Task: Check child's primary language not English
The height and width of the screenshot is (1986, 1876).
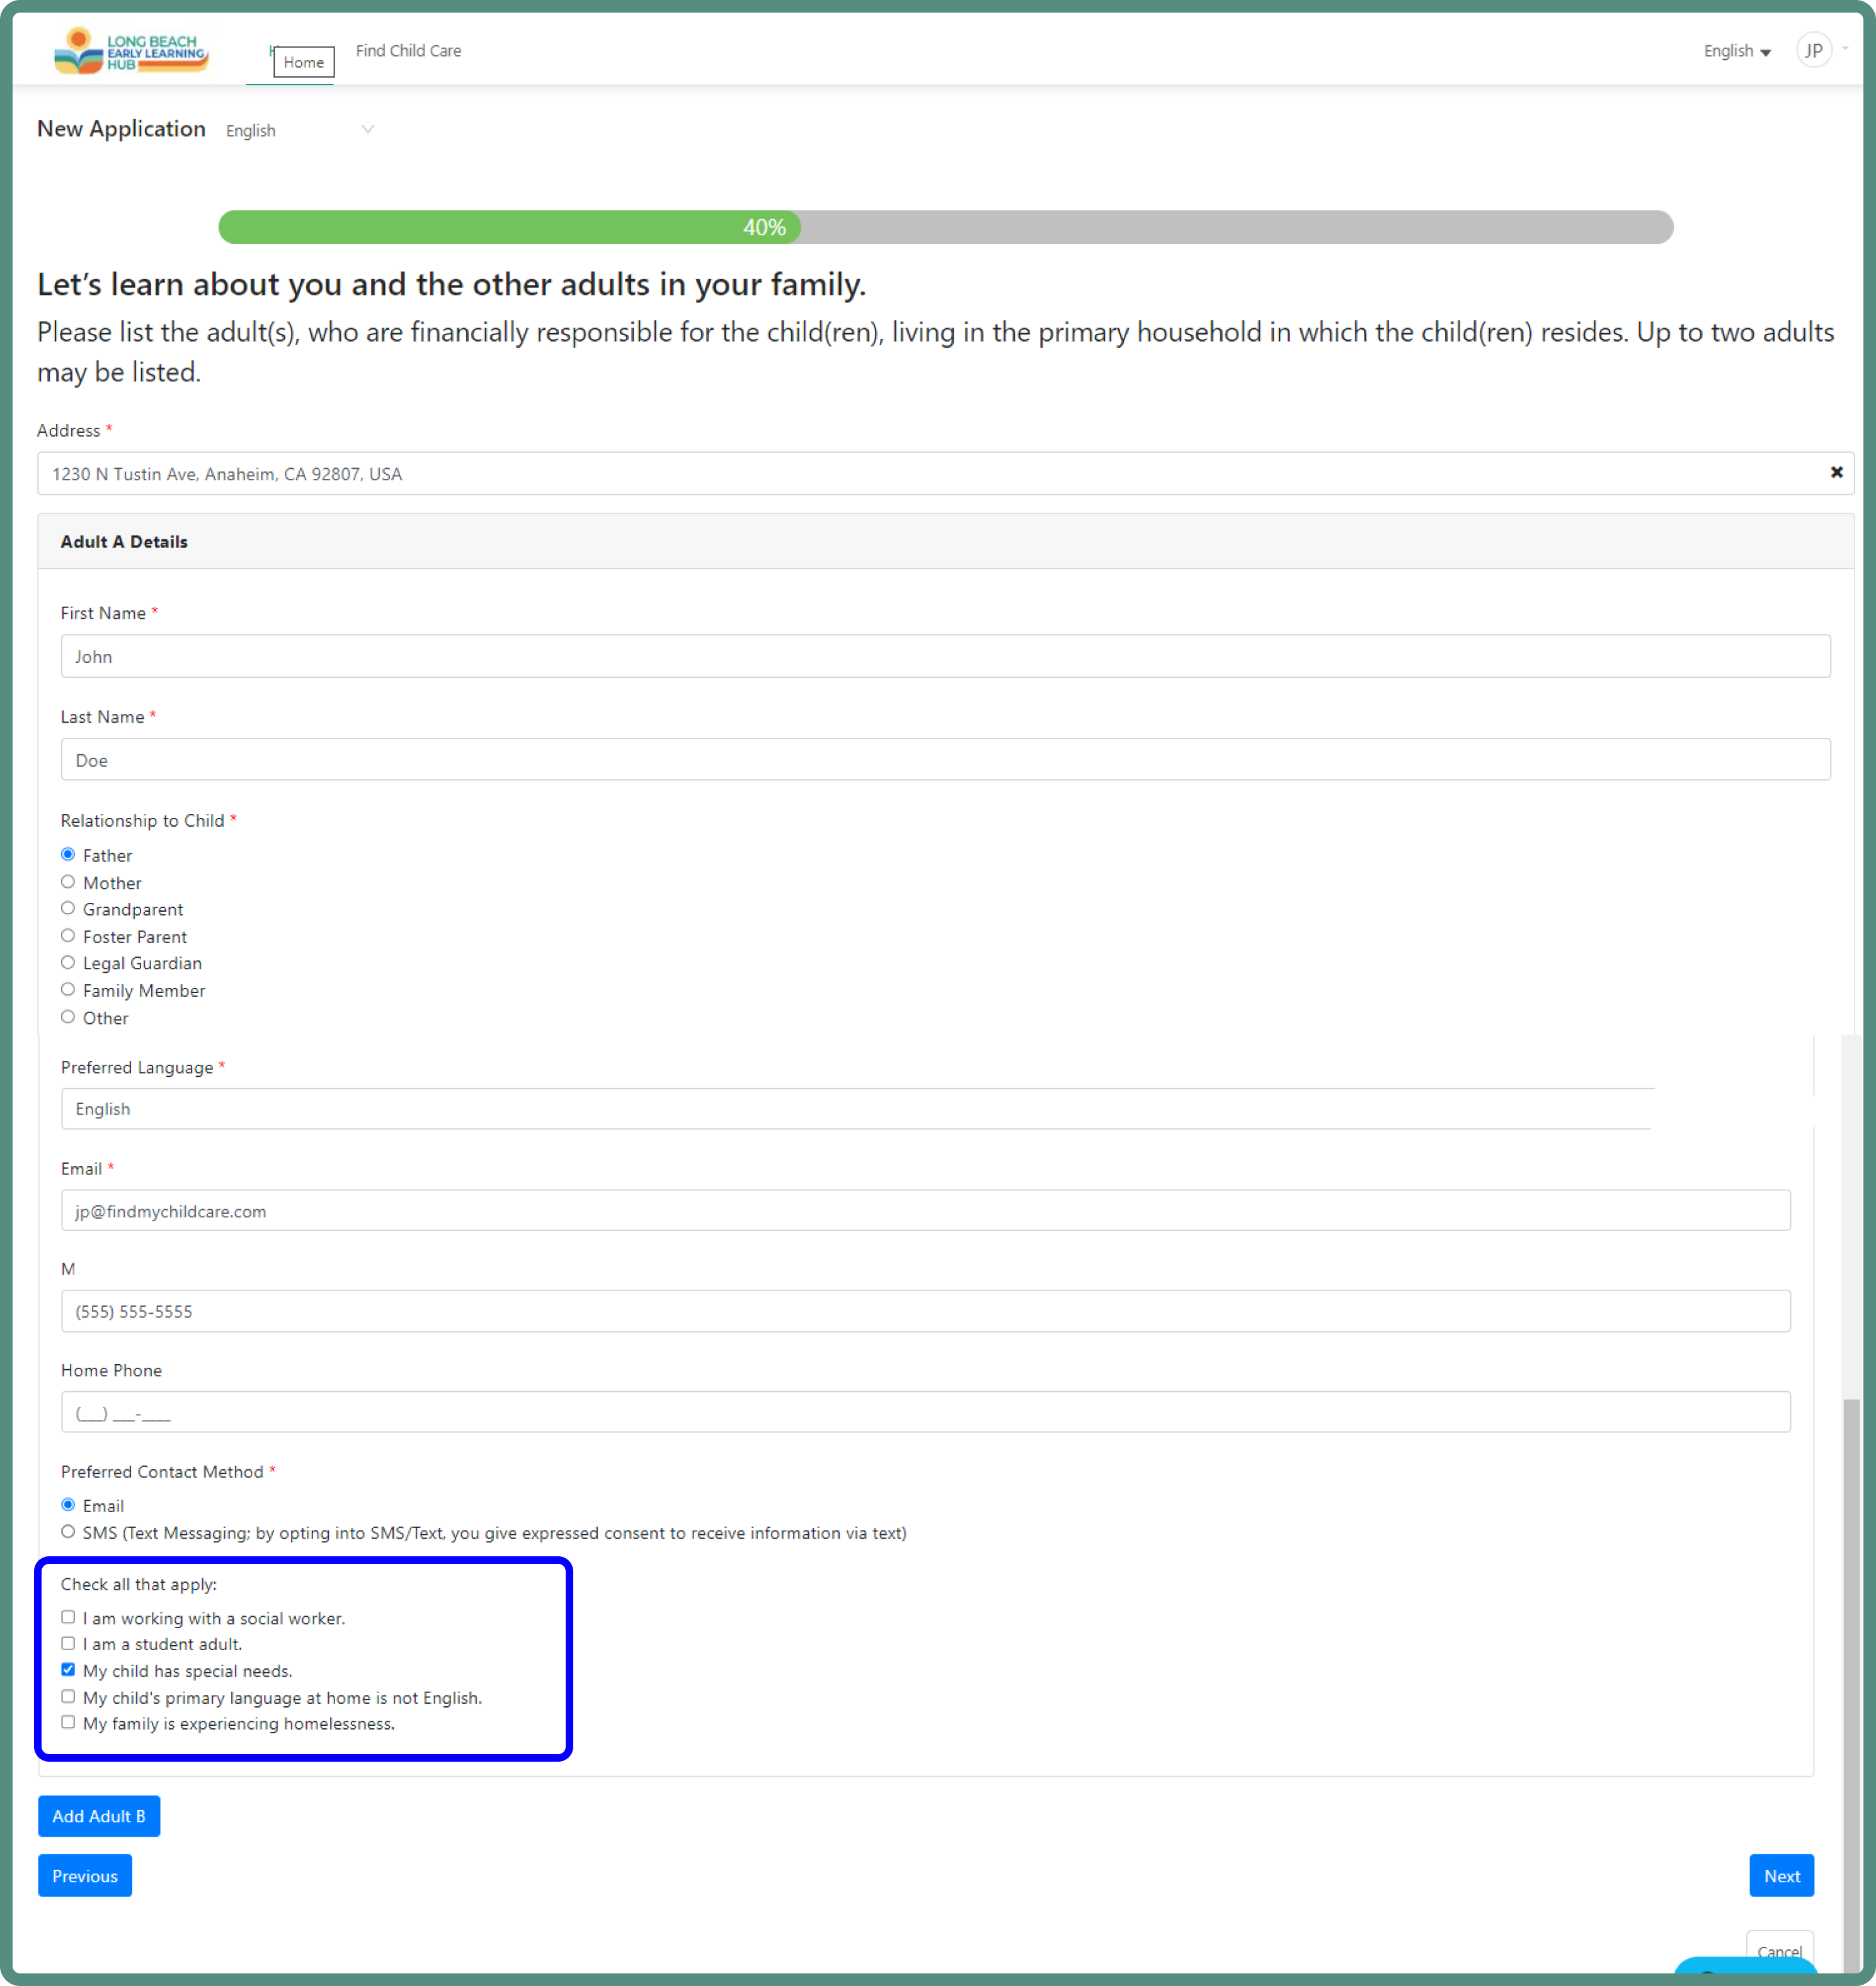Action: tap(68, 1697)
